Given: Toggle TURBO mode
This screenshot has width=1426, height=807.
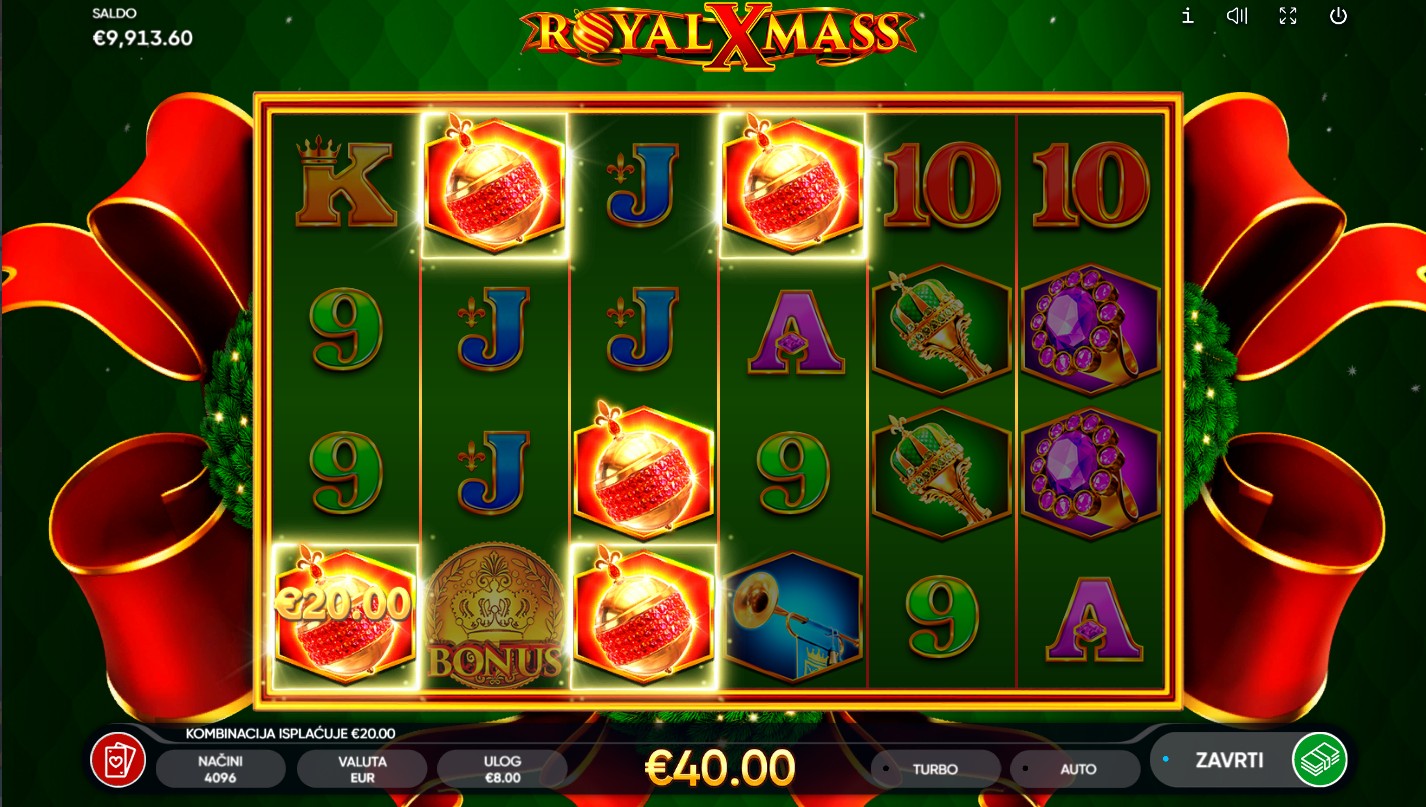Looking at the screenshot, I should (935, 769).
